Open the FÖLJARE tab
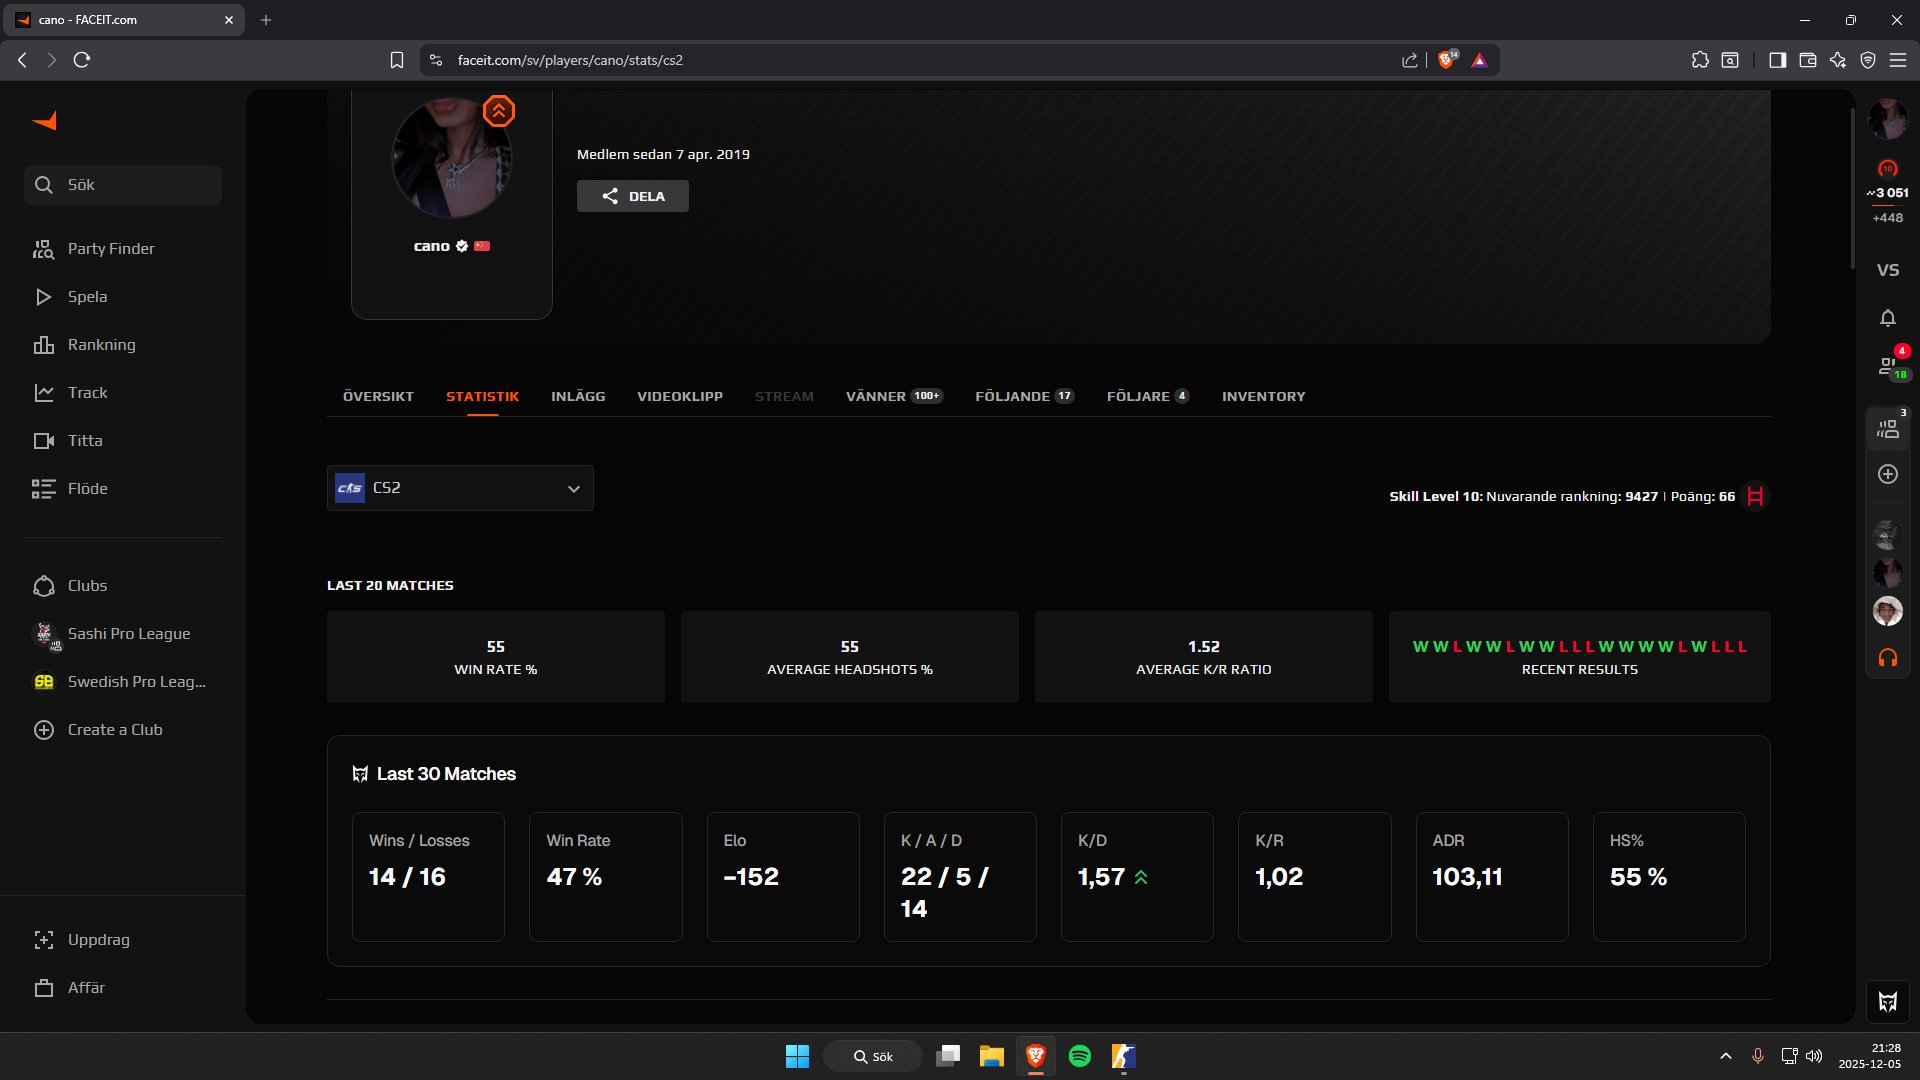 [1147, 397]
